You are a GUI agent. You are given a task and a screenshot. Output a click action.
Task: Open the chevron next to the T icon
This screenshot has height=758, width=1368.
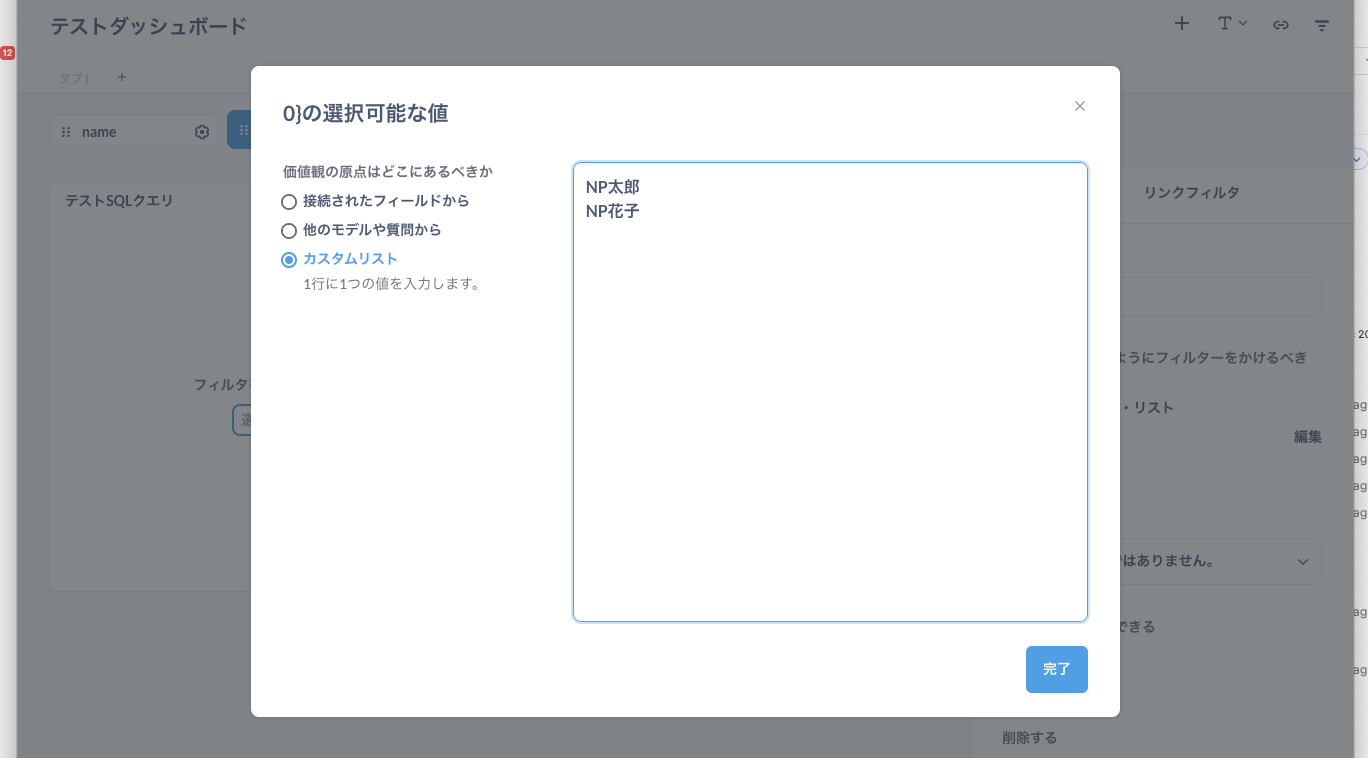pyautogui.click(x=1243, y=24)
